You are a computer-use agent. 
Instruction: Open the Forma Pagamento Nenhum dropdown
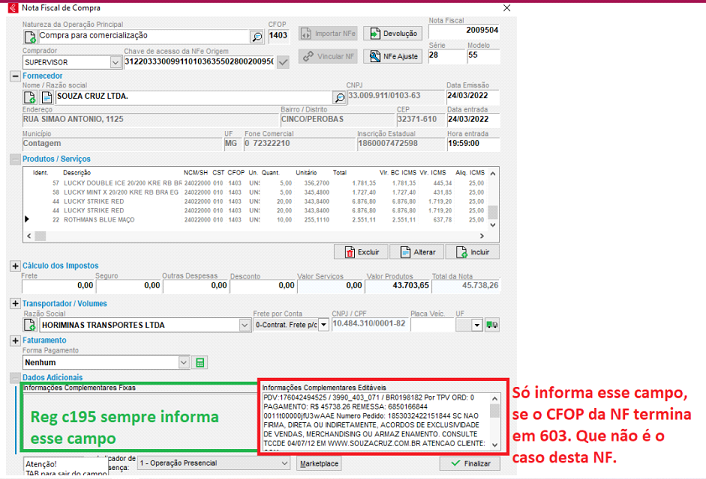coord(184,362)
